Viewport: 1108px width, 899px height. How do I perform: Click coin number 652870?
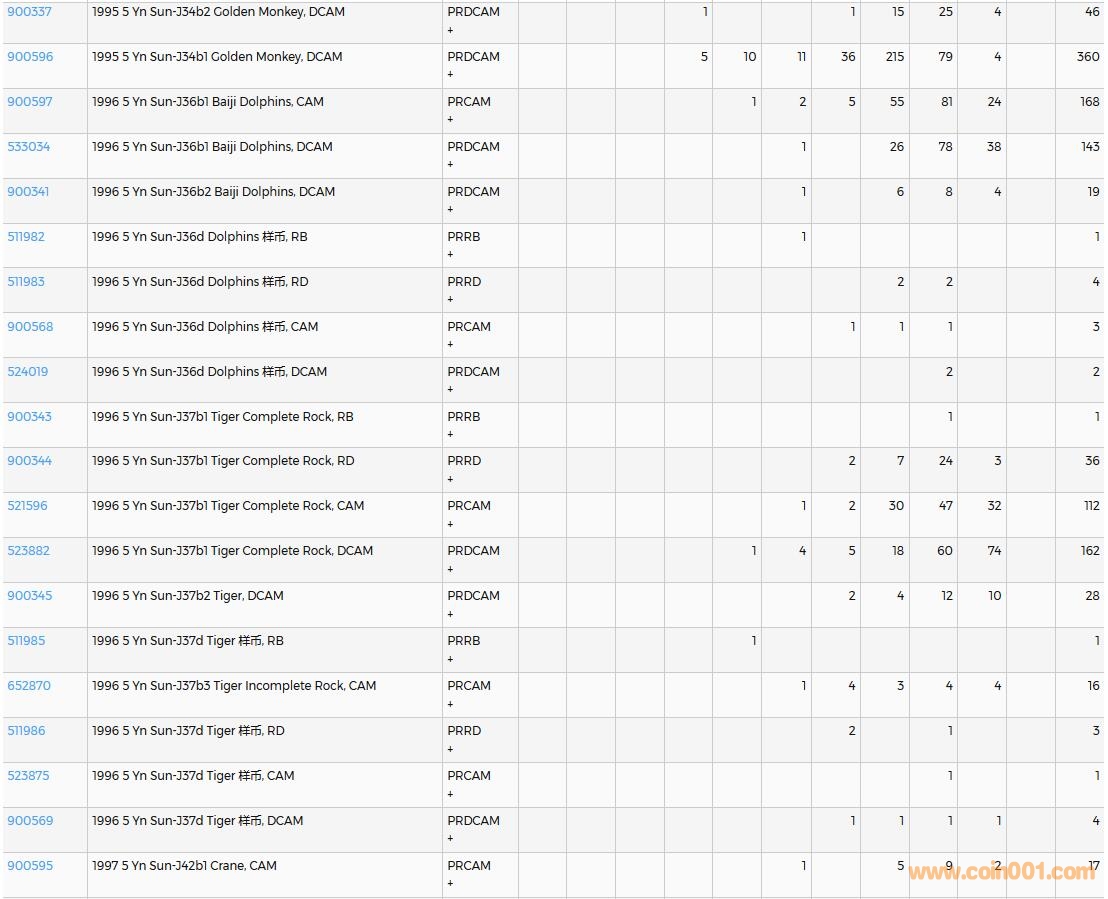click(x=29, y=686)
